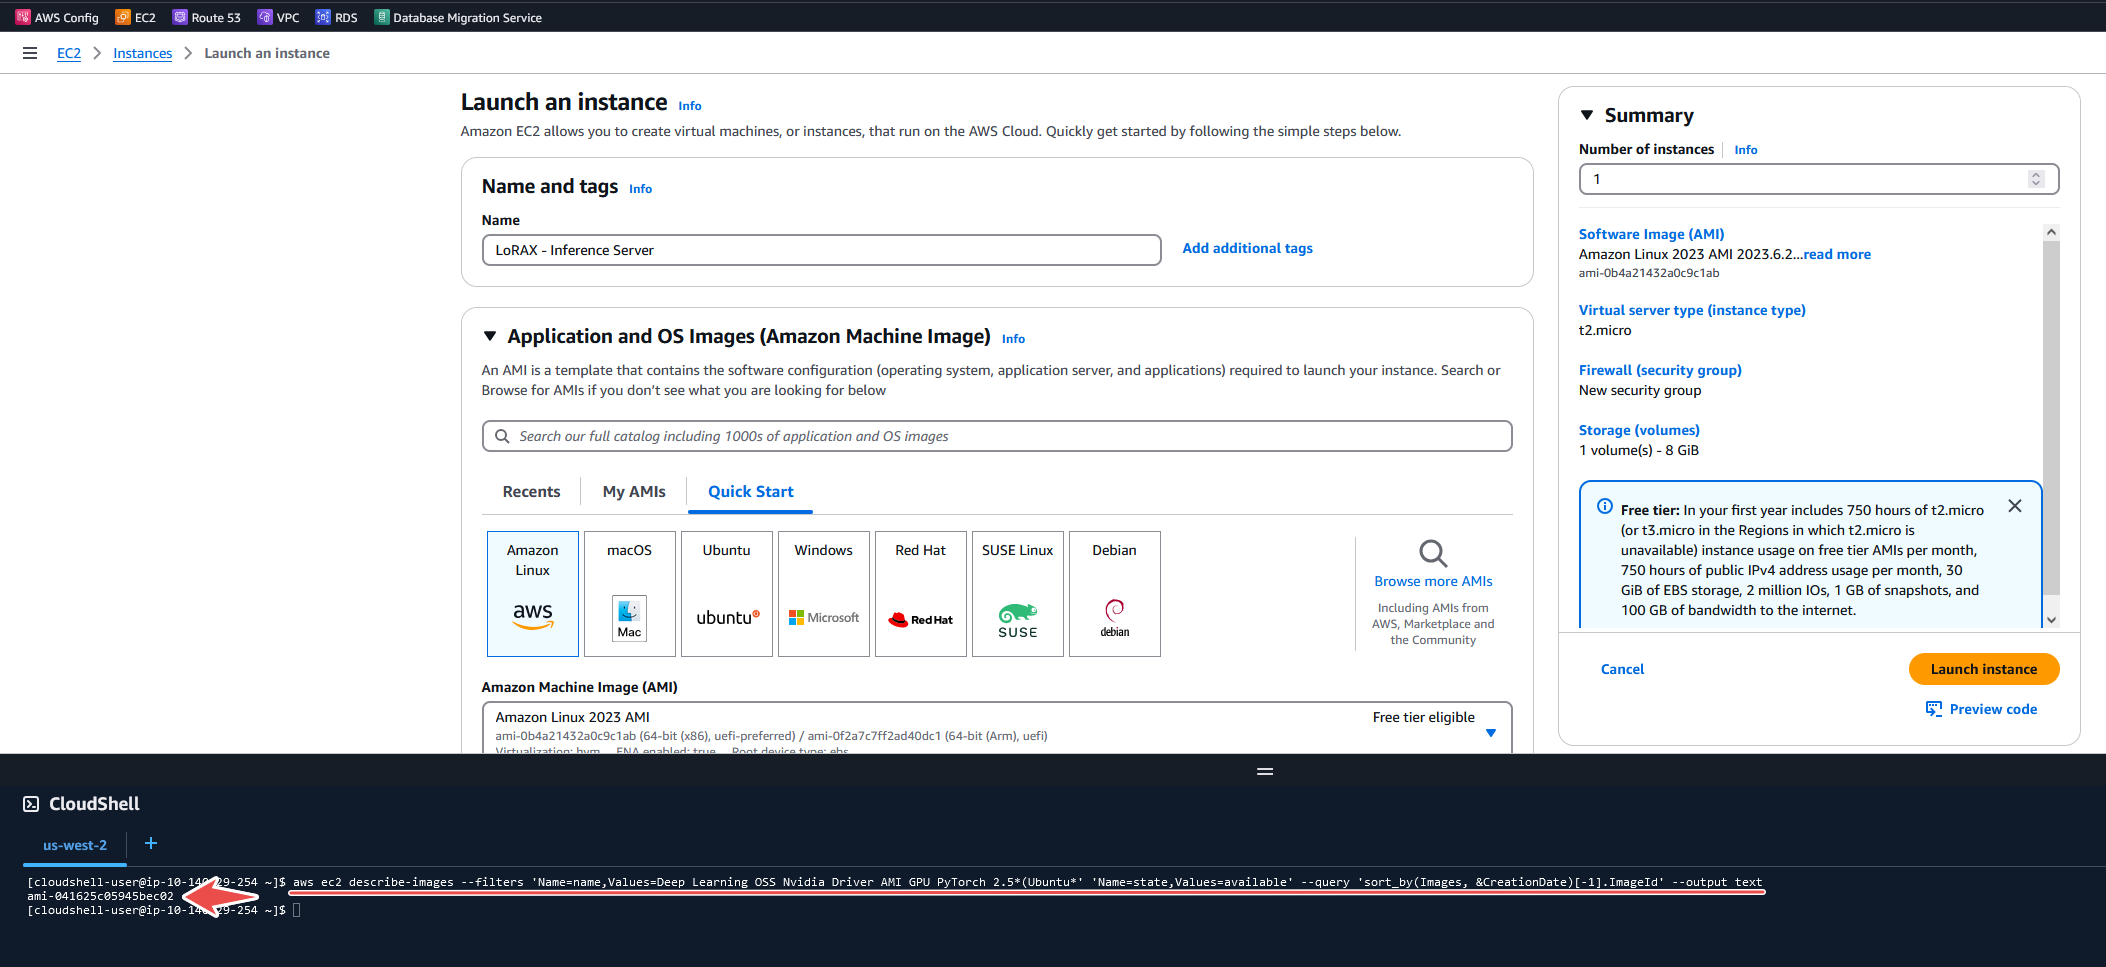Choose the Ubuntu AMI tile
The image size is (2106, 967).
pyautogui.click(x=727, y=593)
